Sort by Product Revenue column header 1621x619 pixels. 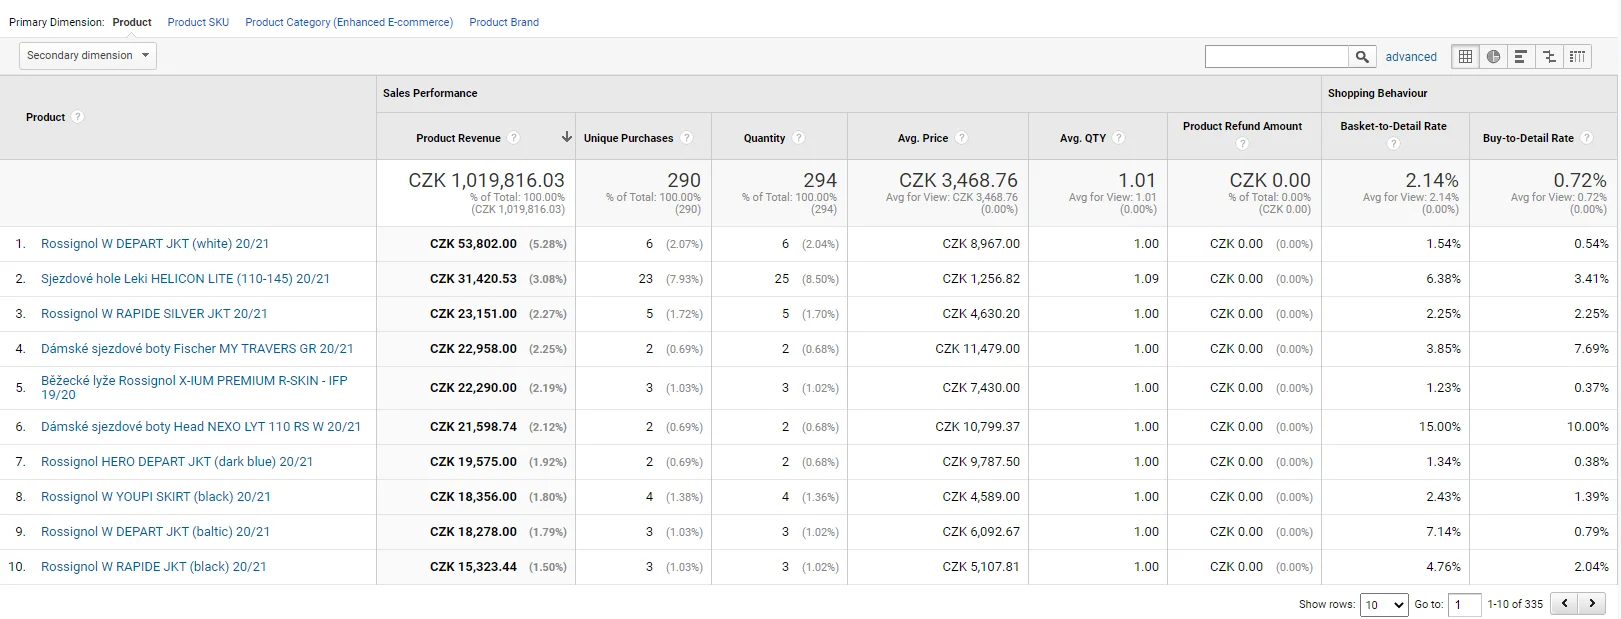[x=458, y=138]
